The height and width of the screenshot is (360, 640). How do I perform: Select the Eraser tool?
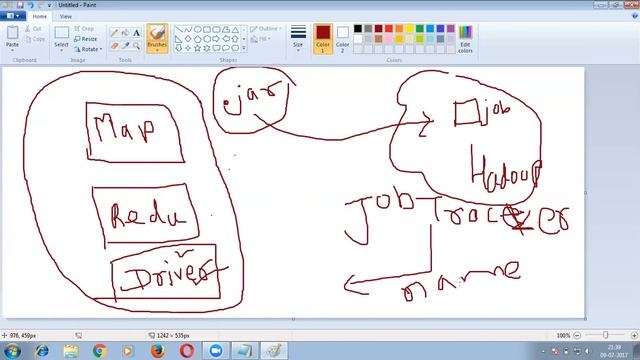tap(115, 46)
